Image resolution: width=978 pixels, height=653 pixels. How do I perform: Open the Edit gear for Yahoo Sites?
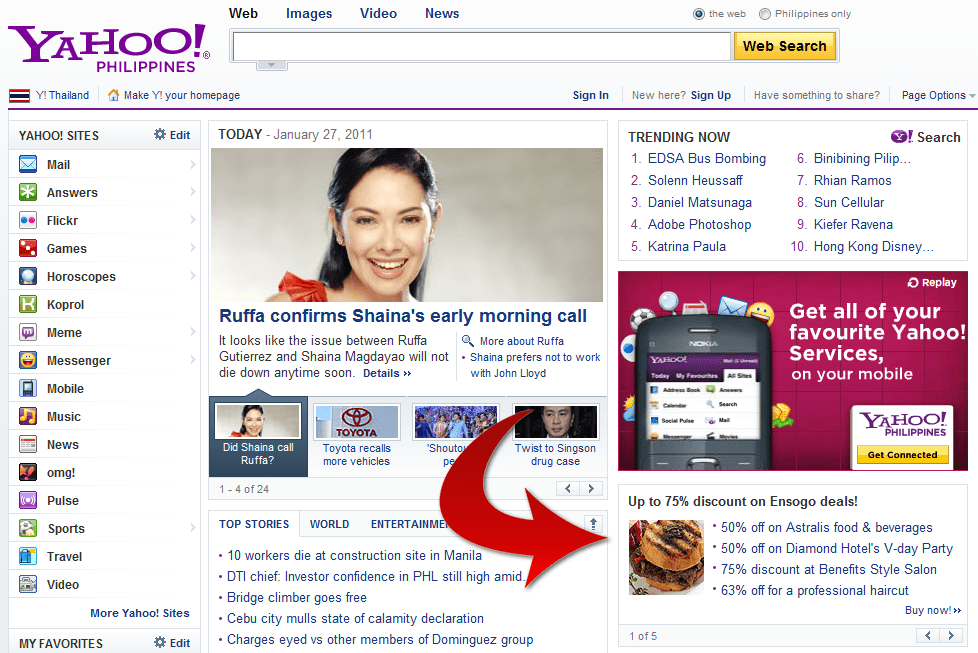click(x=158, y=135)
